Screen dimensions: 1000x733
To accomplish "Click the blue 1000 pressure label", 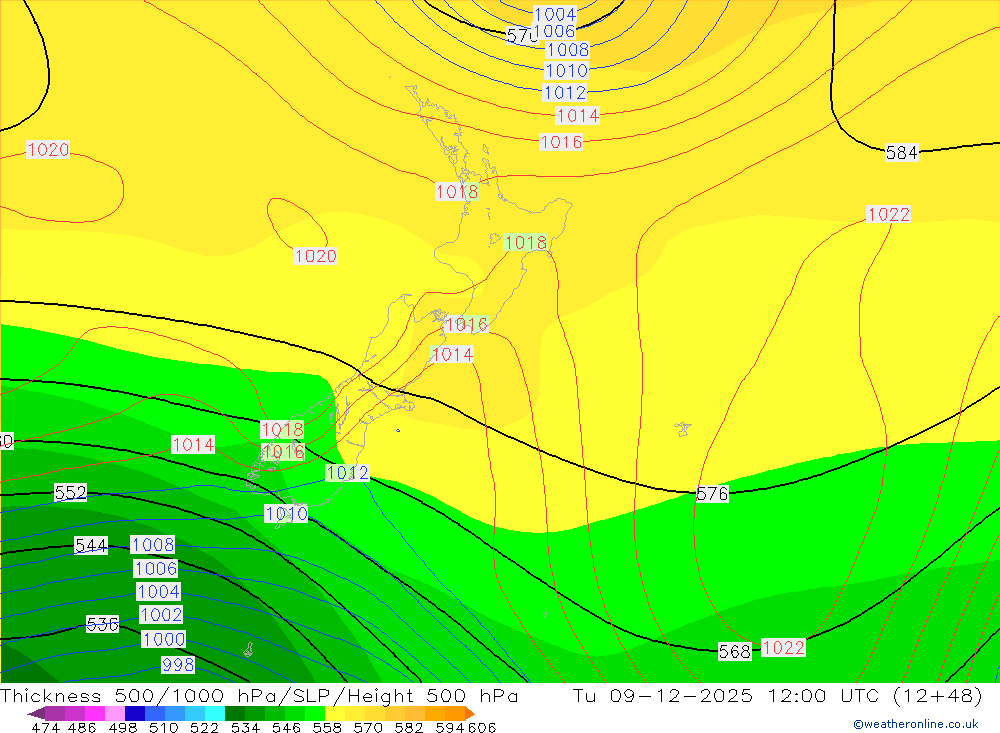I will (164, 639).
